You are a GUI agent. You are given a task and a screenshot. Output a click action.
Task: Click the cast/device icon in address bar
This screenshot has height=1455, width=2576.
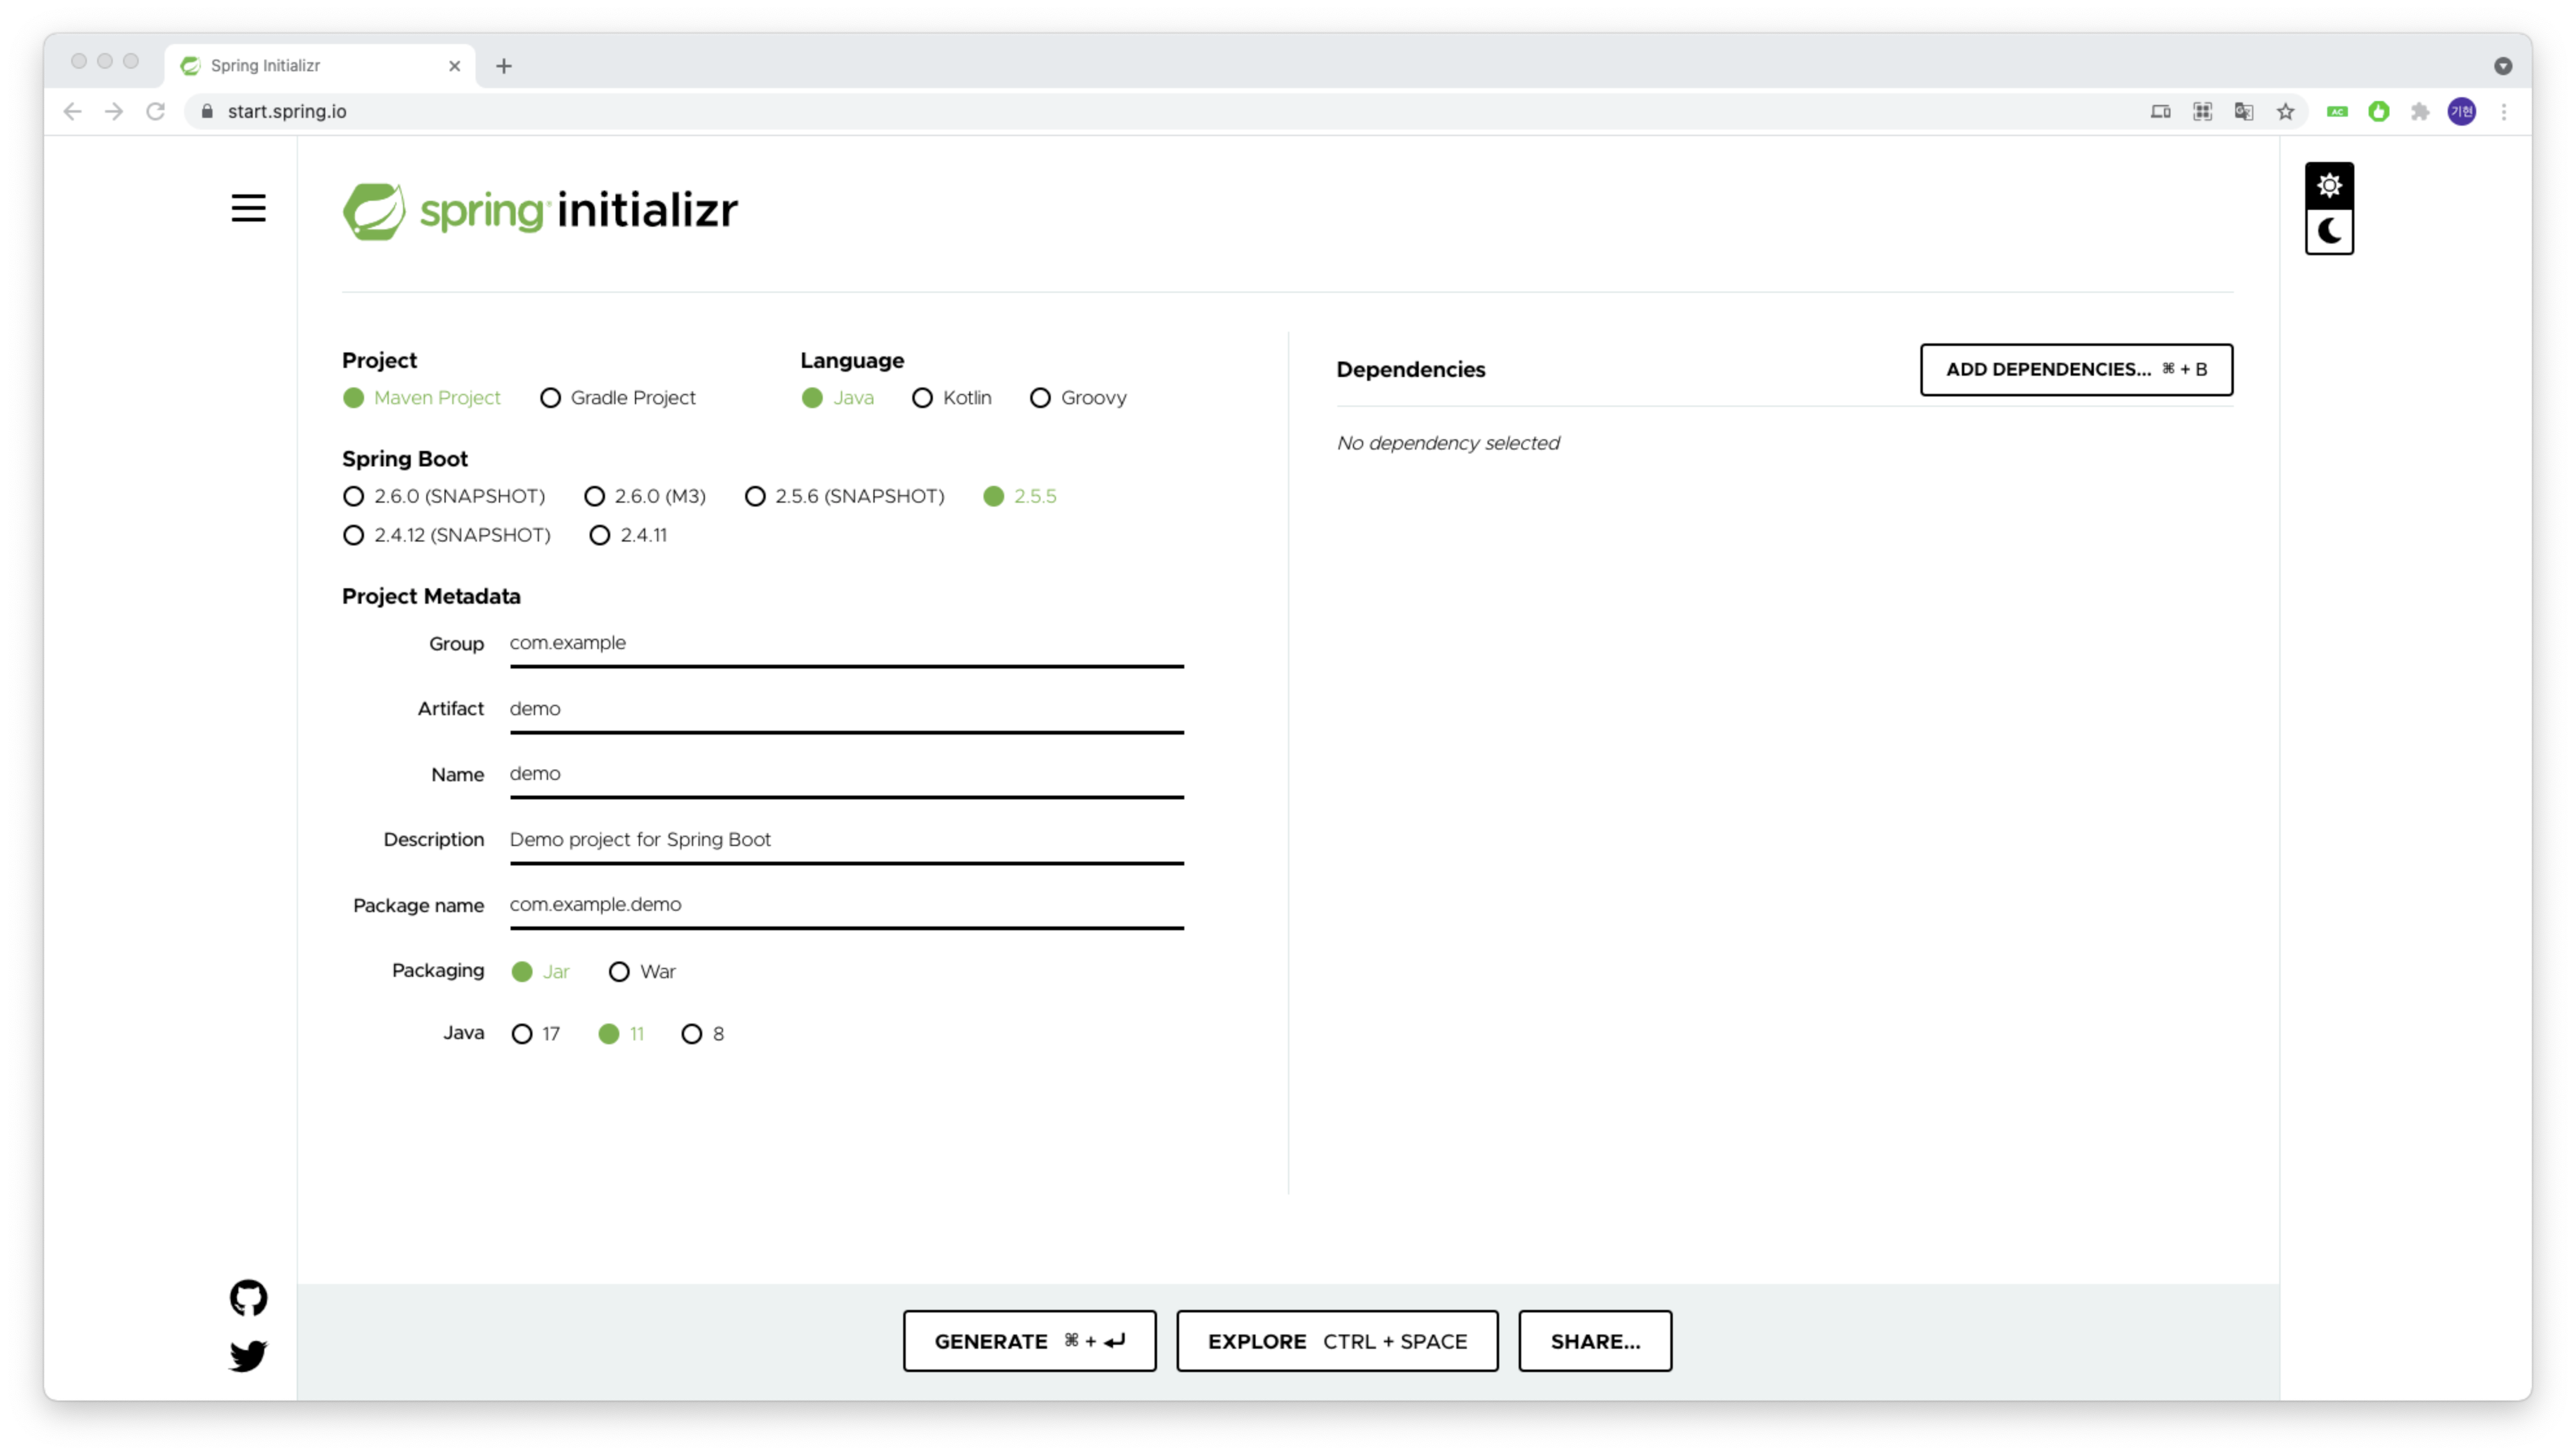click(x=2160, y=111)
